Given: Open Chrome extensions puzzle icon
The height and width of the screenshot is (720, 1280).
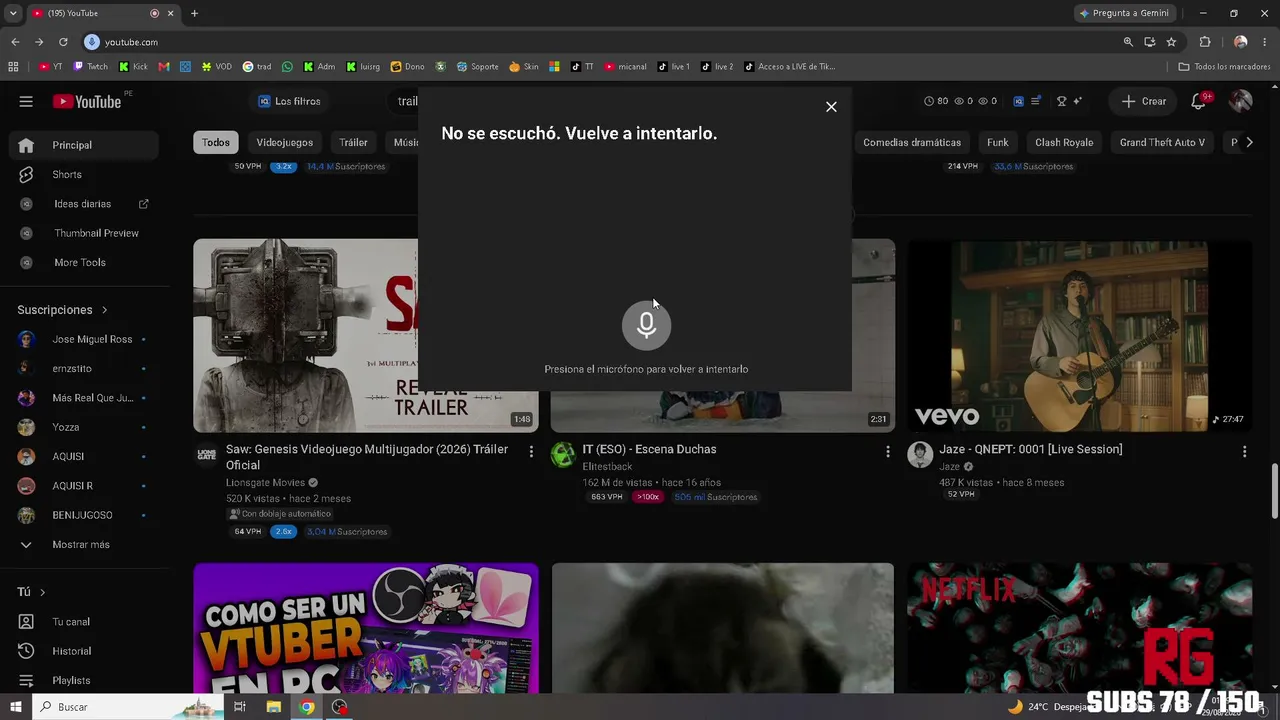Looking at the screenshot, I should tap(1204, 42).
